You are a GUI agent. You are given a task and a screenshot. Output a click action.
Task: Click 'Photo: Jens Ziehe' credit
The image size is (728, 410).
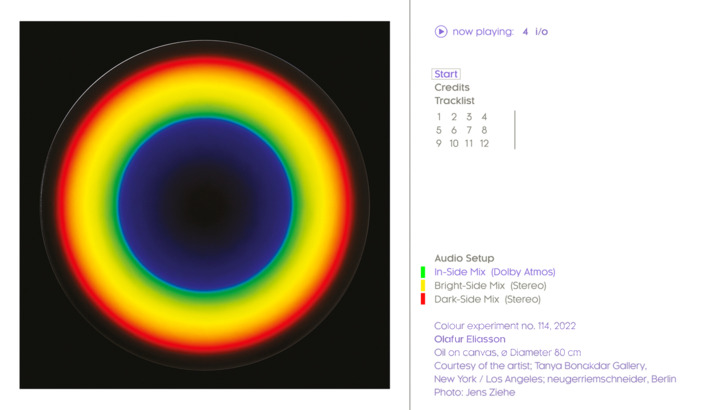pyautogui.click(x=474, y=392)
